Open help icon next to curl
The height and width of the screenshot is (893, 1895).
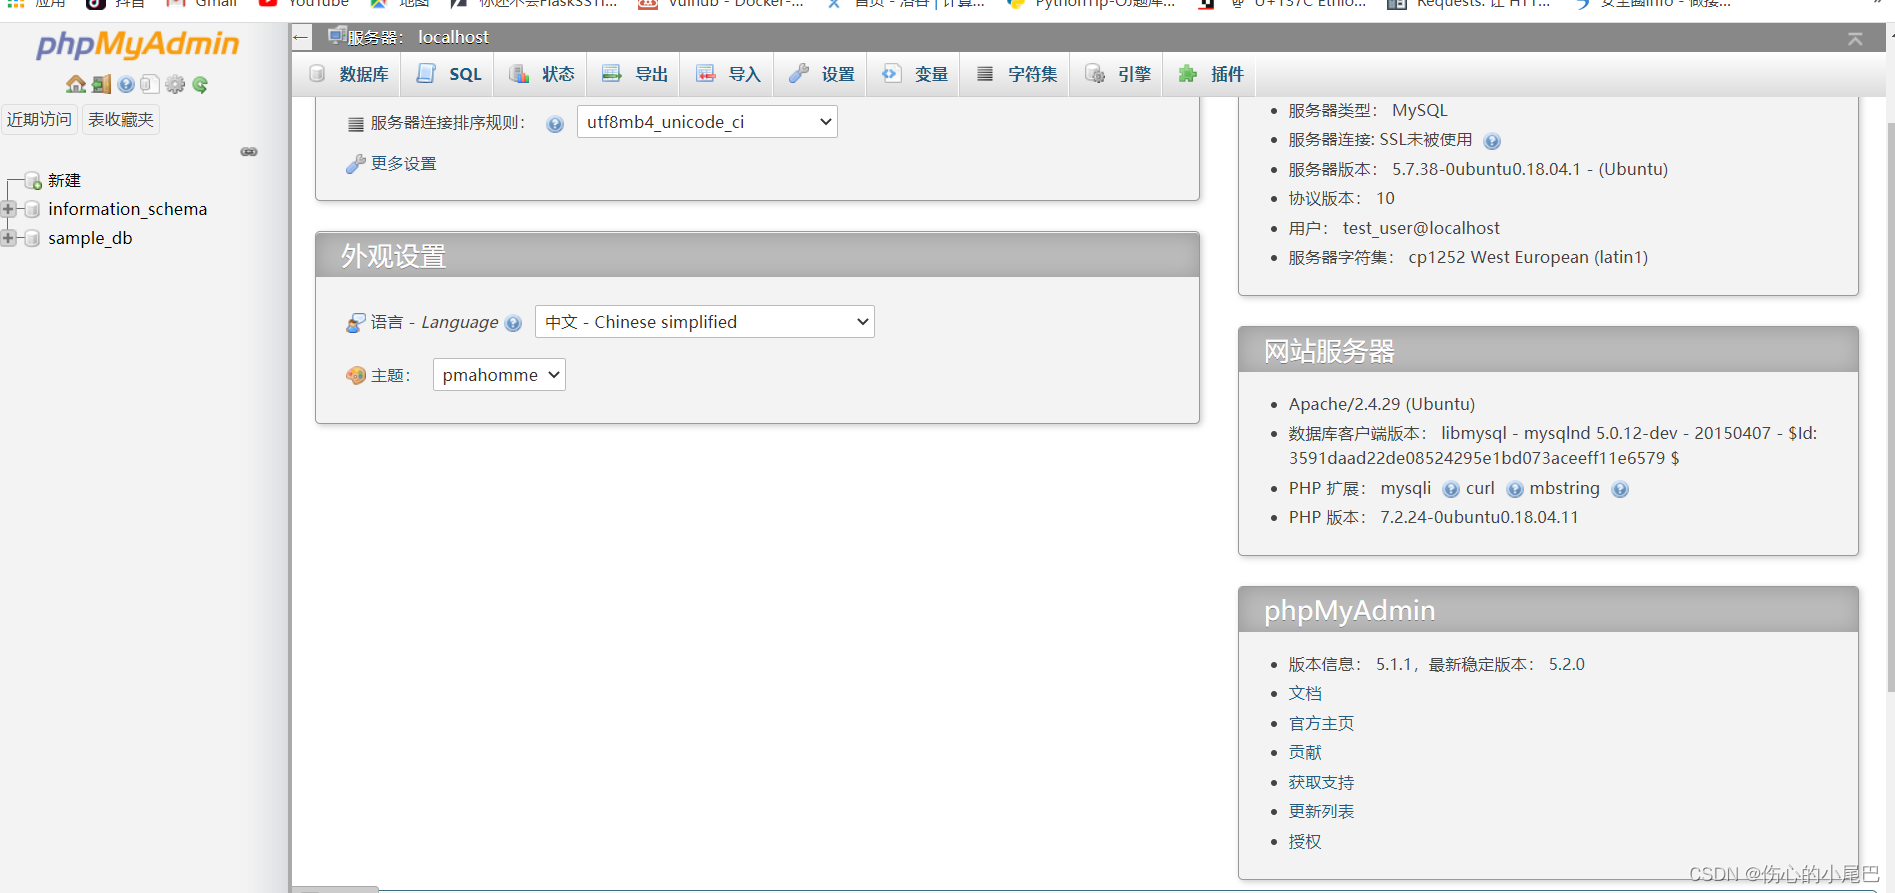coord(1515,489)
